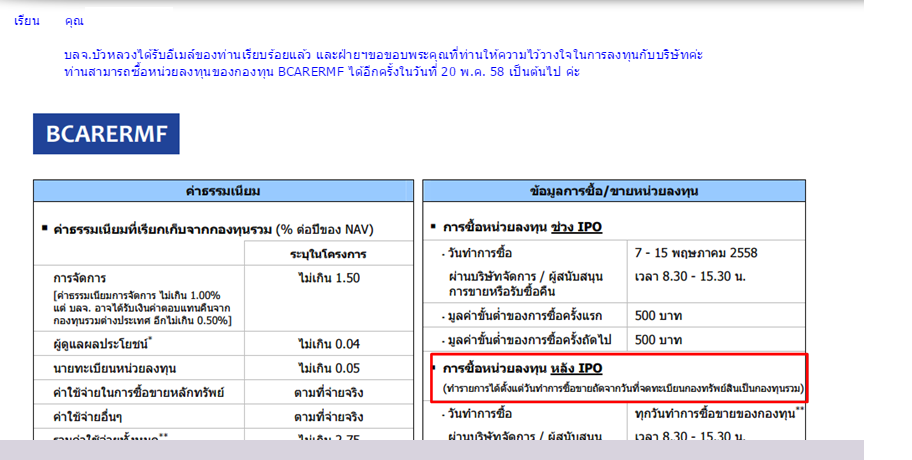Viewport: 912px width, 460px height.
Task: Click the มูลค่าขั้นต่ำของการซื้อครั้งแรก label
Action: click(x=525, y=316)
